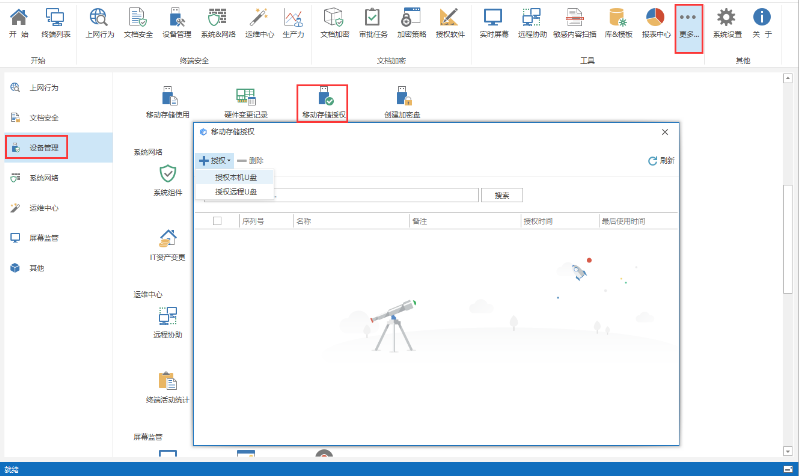Image resolution: width=799 pixels, height=476 pixels.
Task: Open 报表中心 pie chart icon
Action: coord(656,23)
